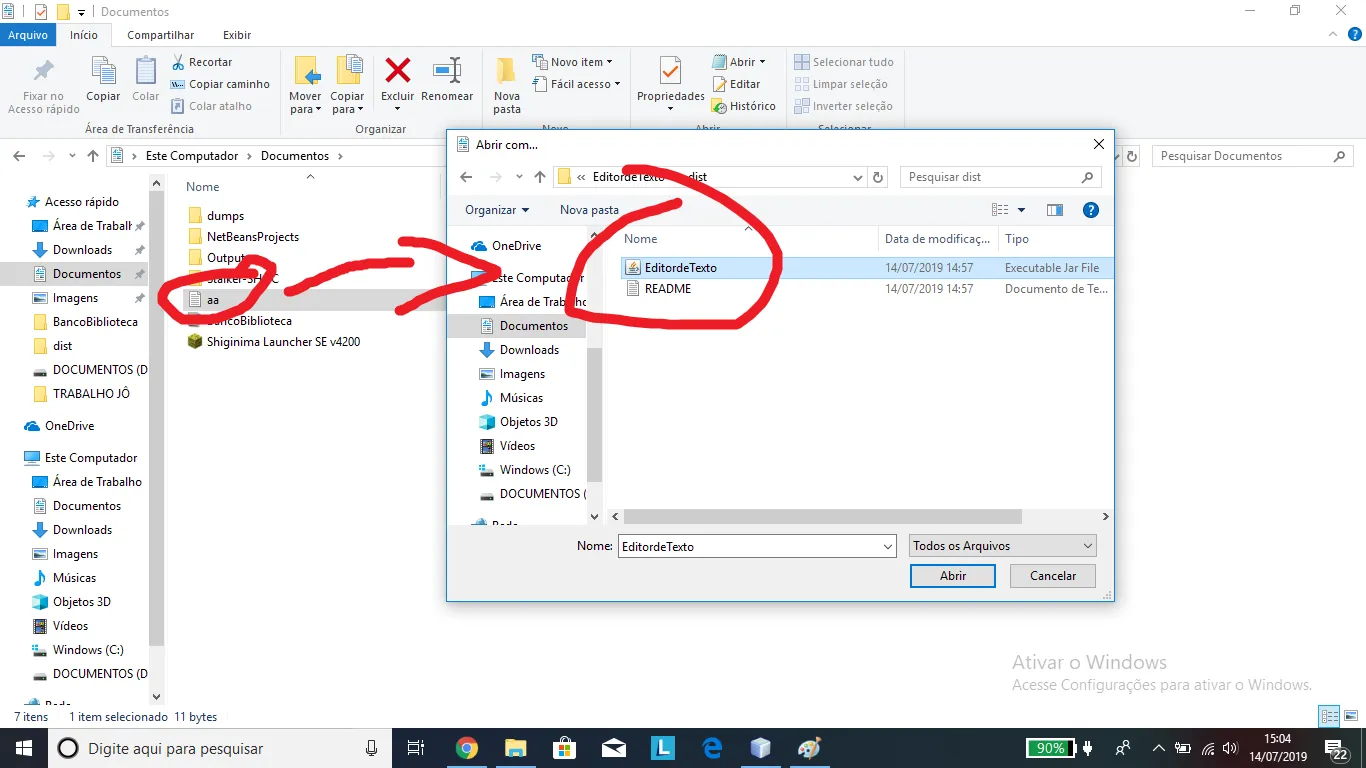Click the Pesquisar Documentos search box
Screen dimensions: 1366x768
click(x=1252, y=156)
